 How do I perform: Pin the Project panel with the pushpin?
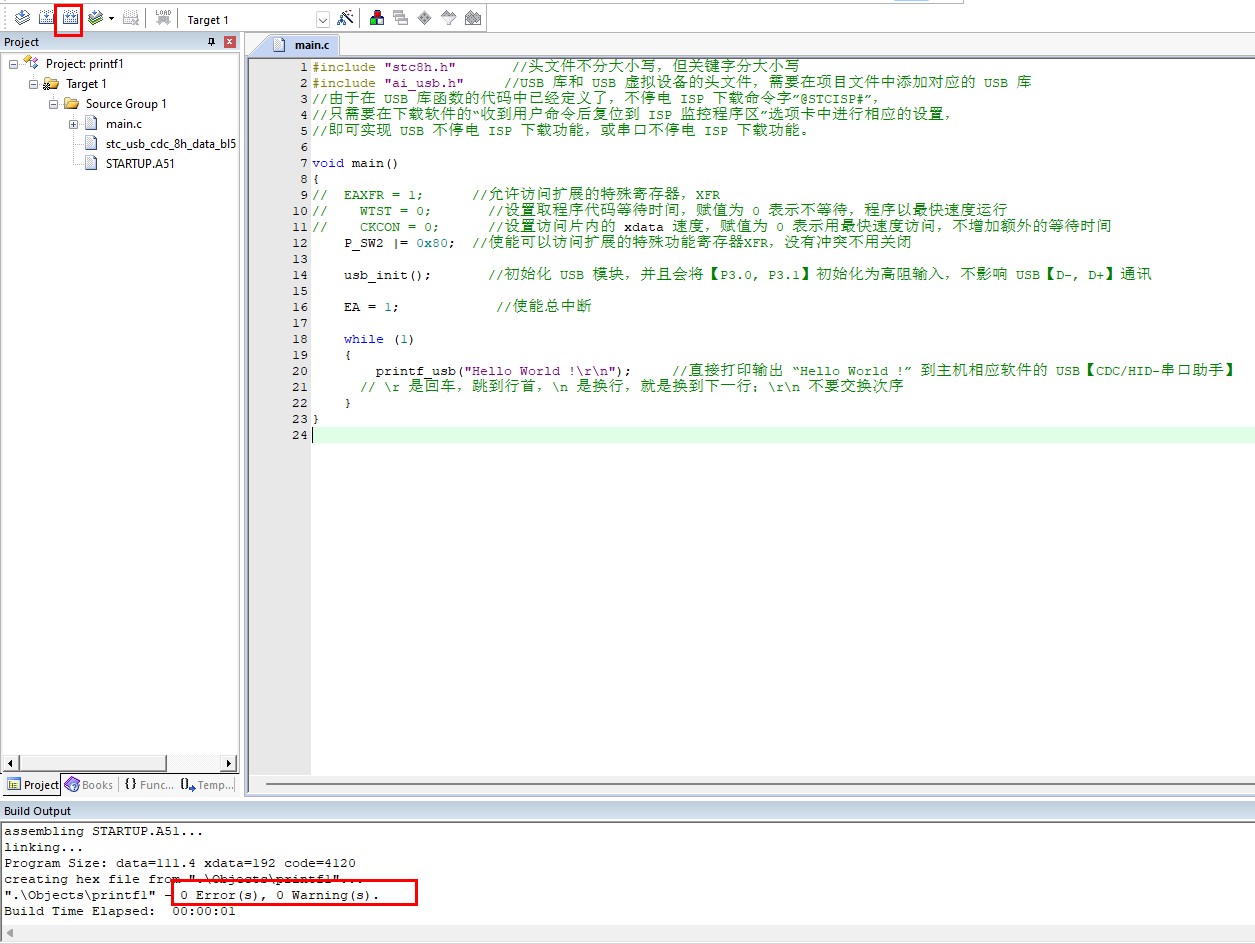(x=211, y=42)
